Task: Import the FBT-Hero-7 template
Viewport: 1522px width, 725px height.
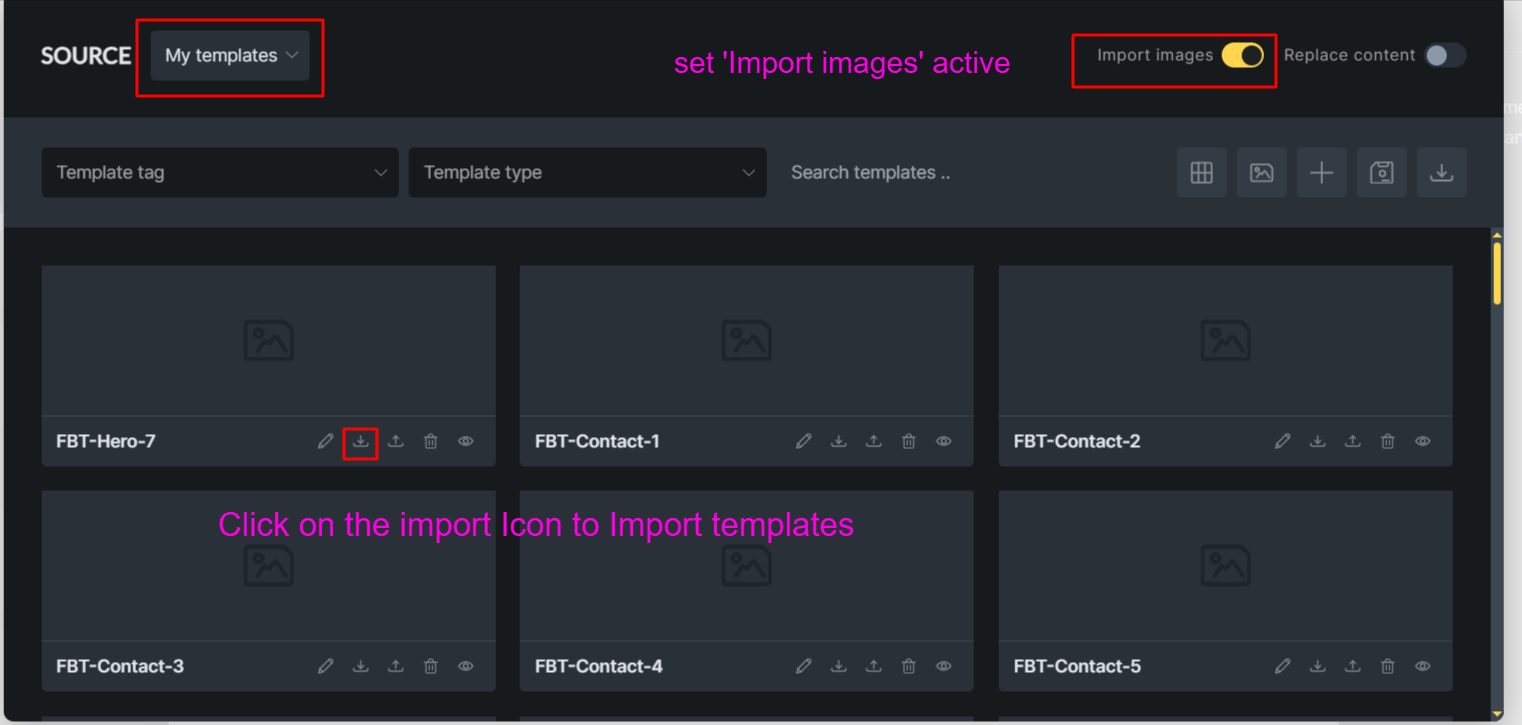Action: pyautogui.click(x=360, y=441)
